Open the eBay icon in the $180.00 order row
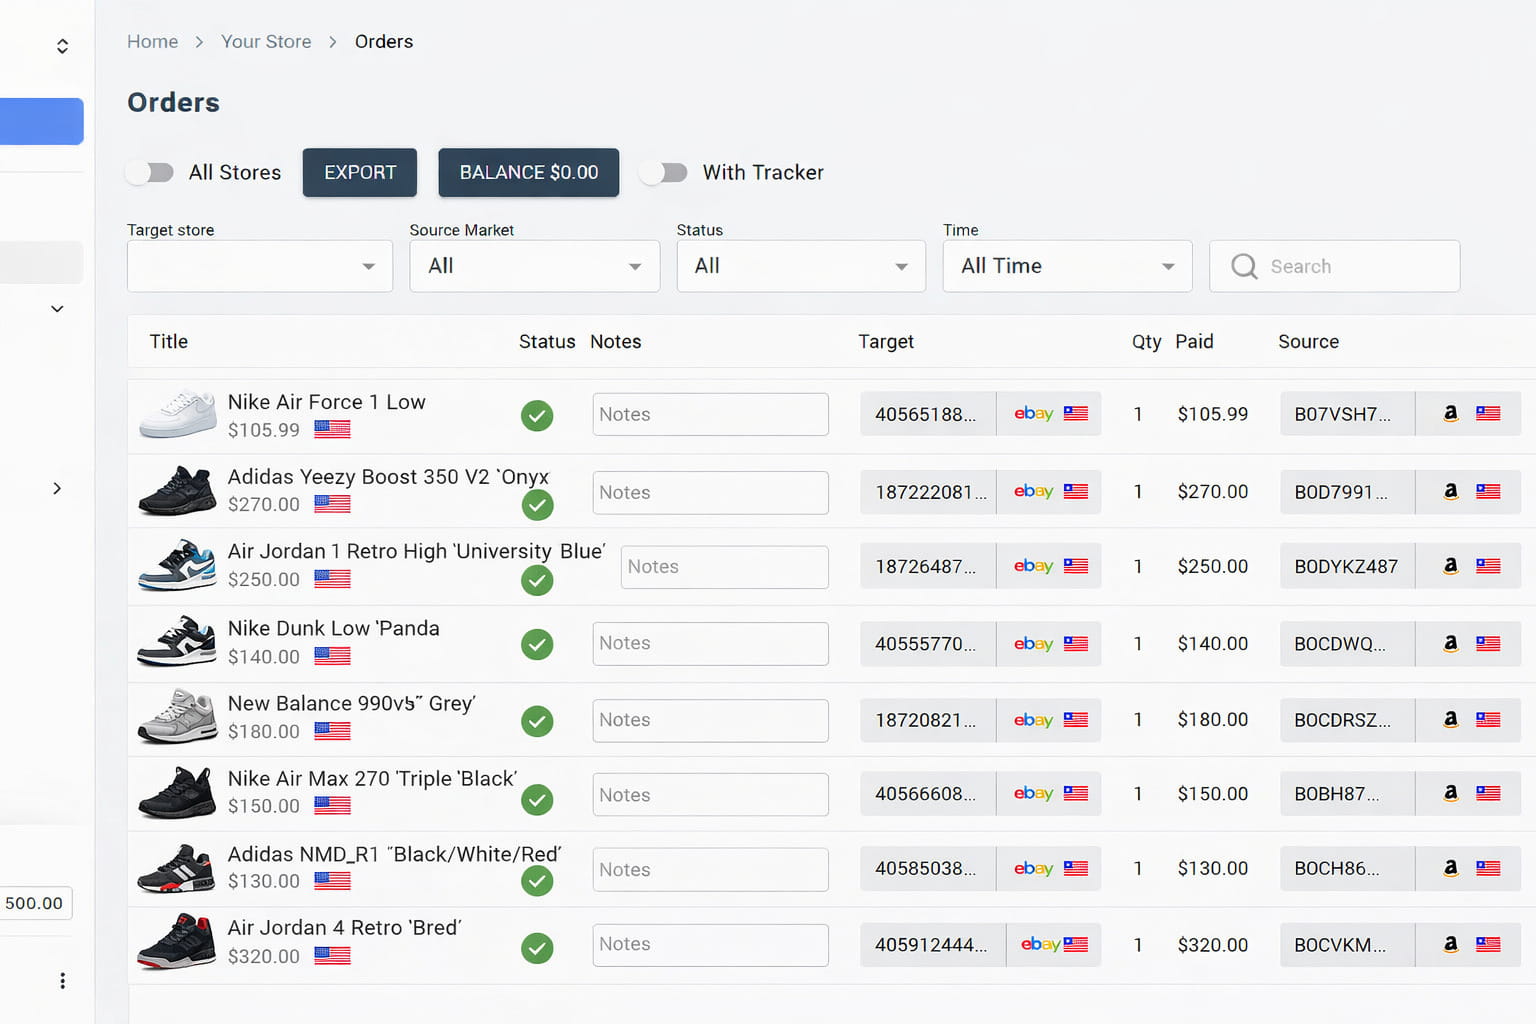This screenshot has width=1536, height=1024. (x=1033, y=720)
